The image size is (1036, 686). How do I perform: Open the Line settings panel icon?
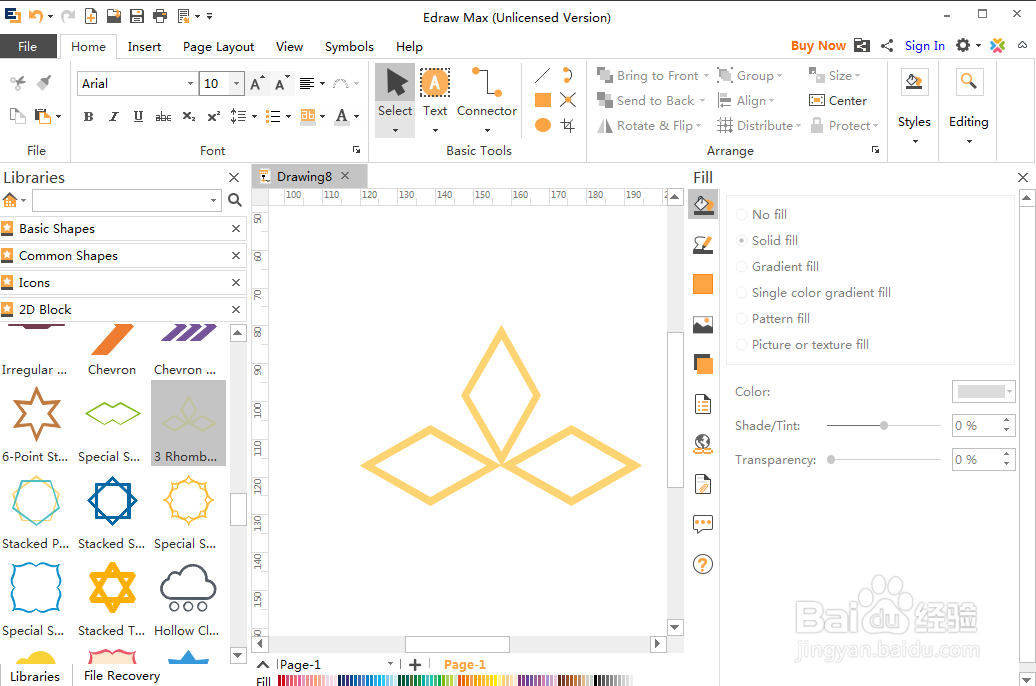coord(702,245)
